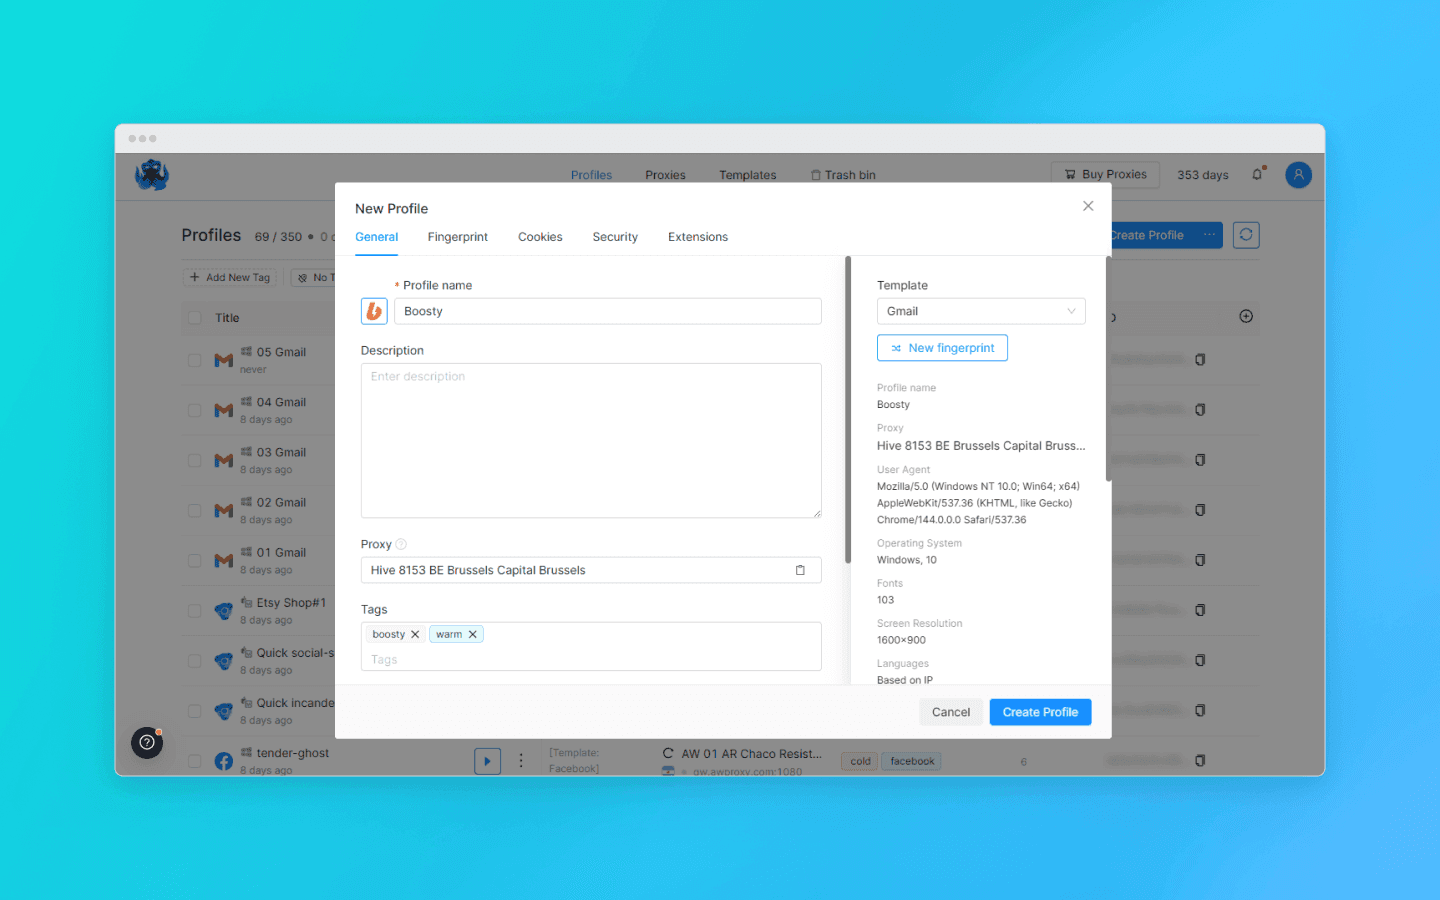Image resolution: width=1440 pixels, height=900 pixels.
Task: Open tender-ghost row three-dot menu
Action: (x=521, y=761)
